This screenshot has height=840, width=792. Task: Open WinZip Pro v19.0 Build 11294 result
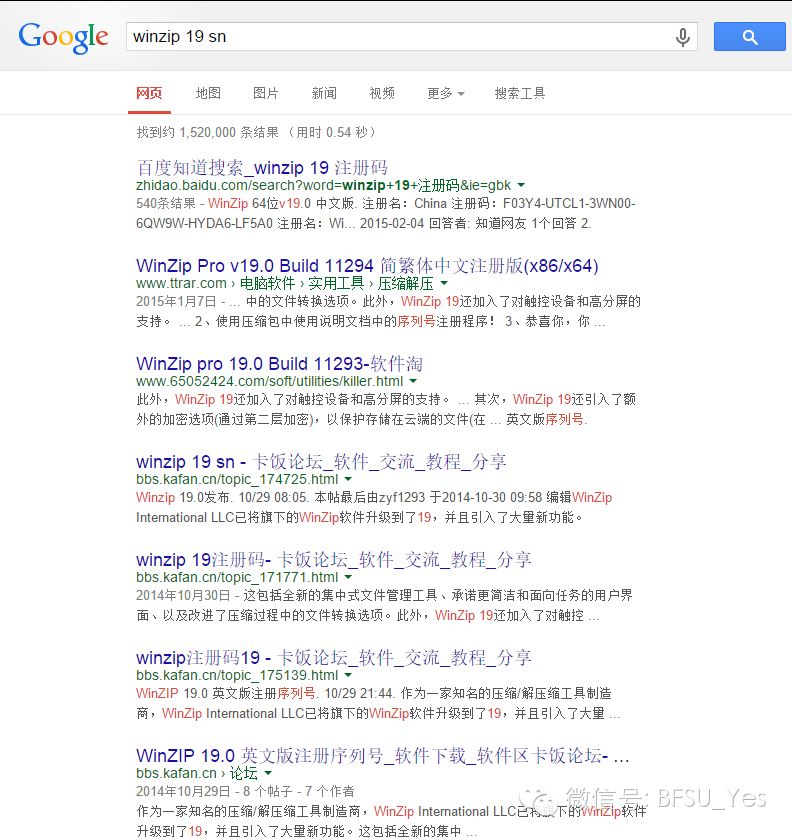[x=367, y=266]
